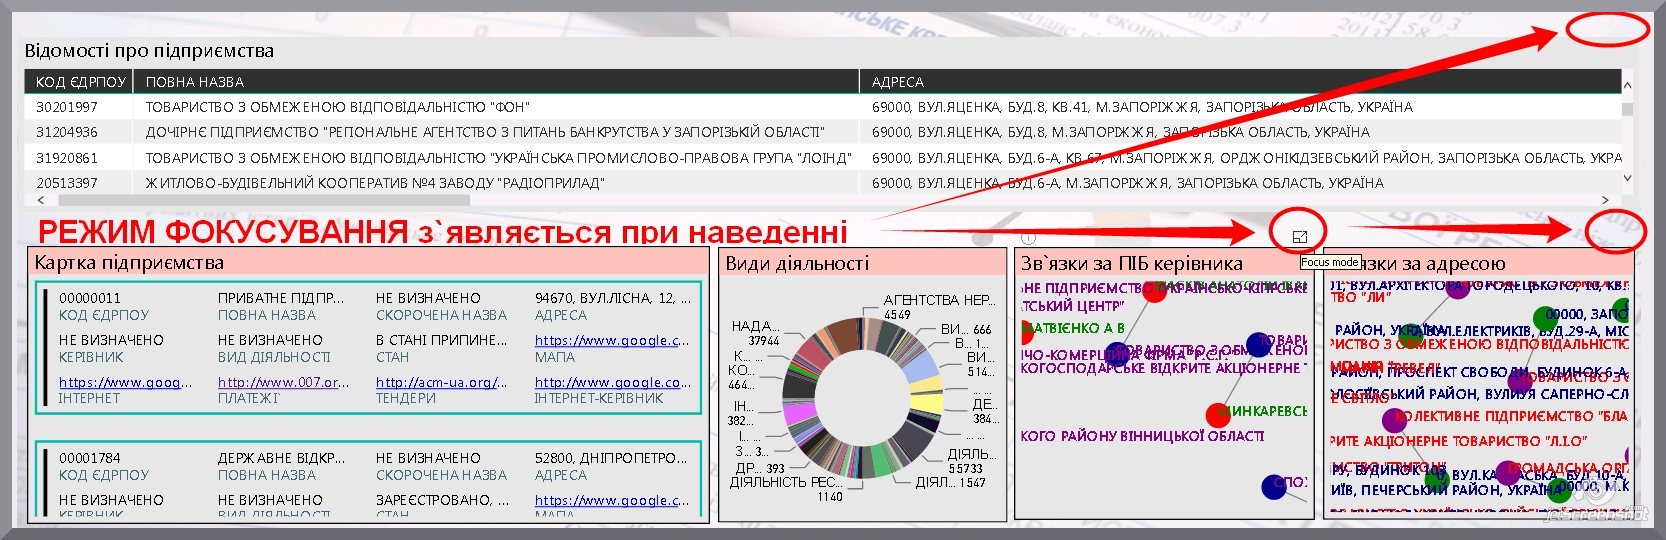The height and width of the screenshot is (540, 1666).
Task: Click the table's horizontal scroll left arrow
Action: coord(40,200)
